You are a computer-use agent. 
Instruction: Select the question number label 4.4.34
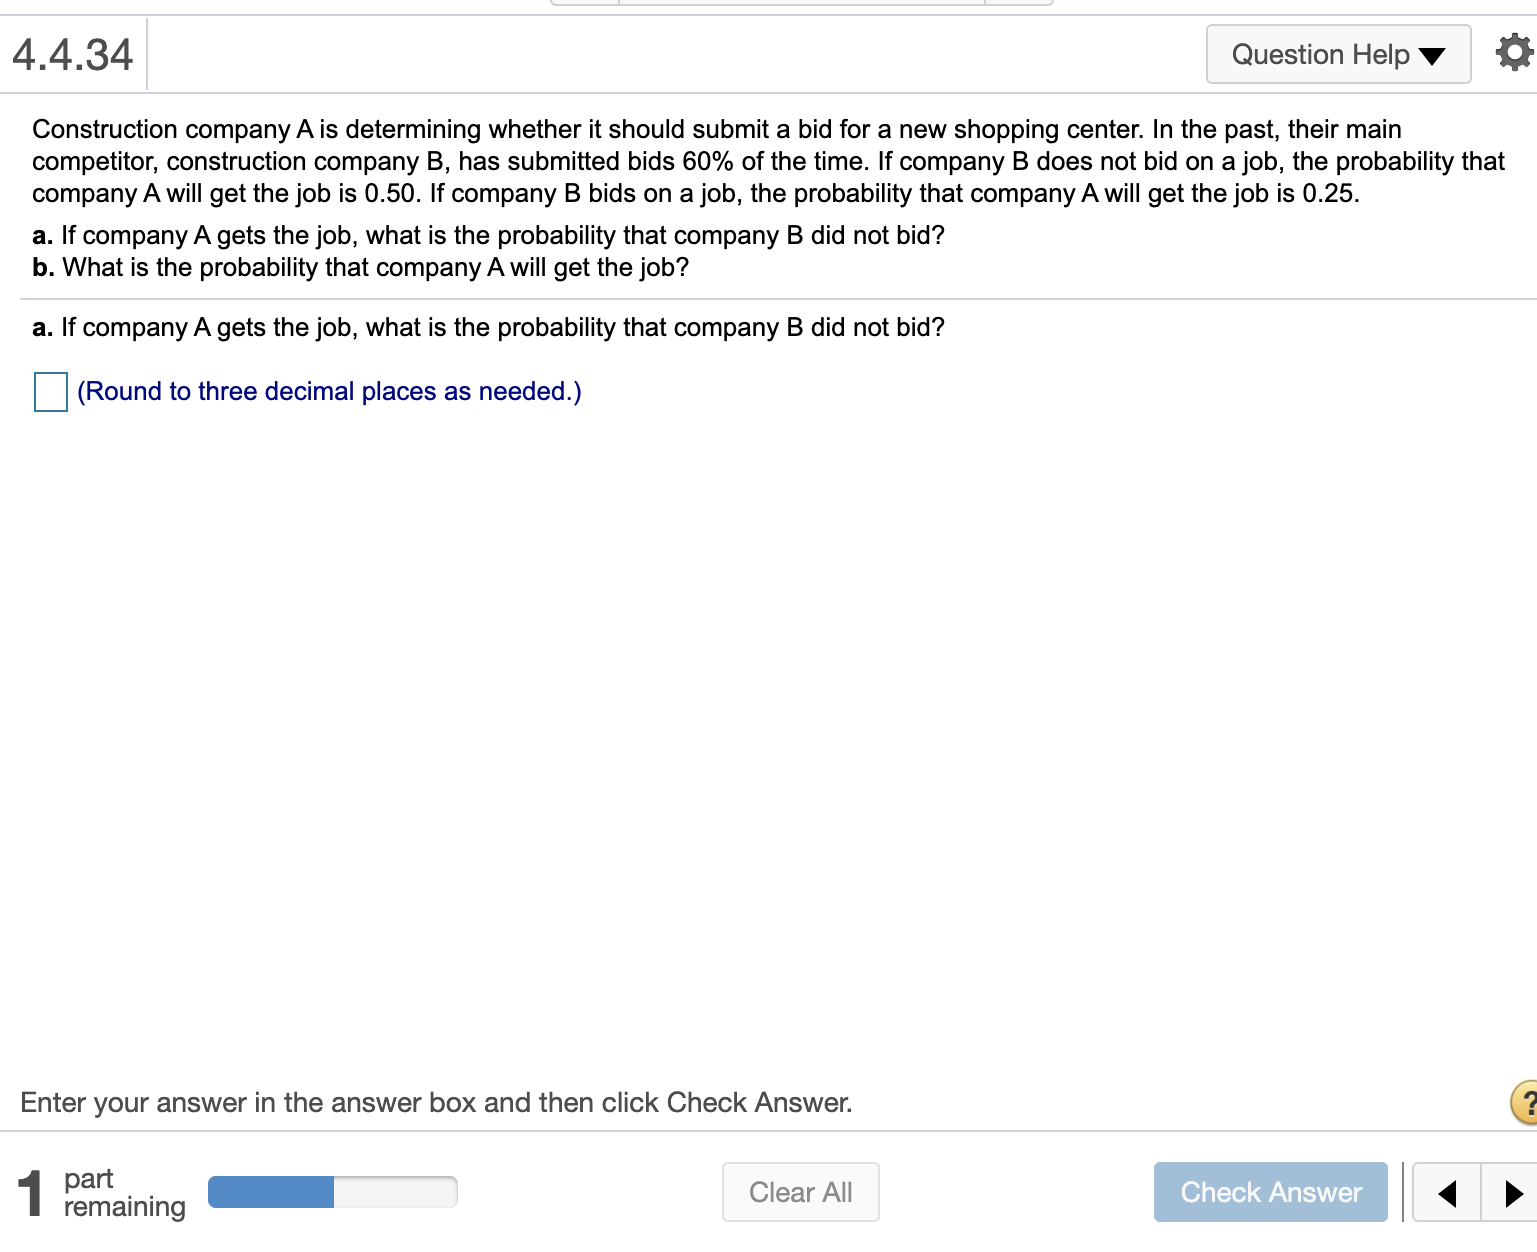70,54
